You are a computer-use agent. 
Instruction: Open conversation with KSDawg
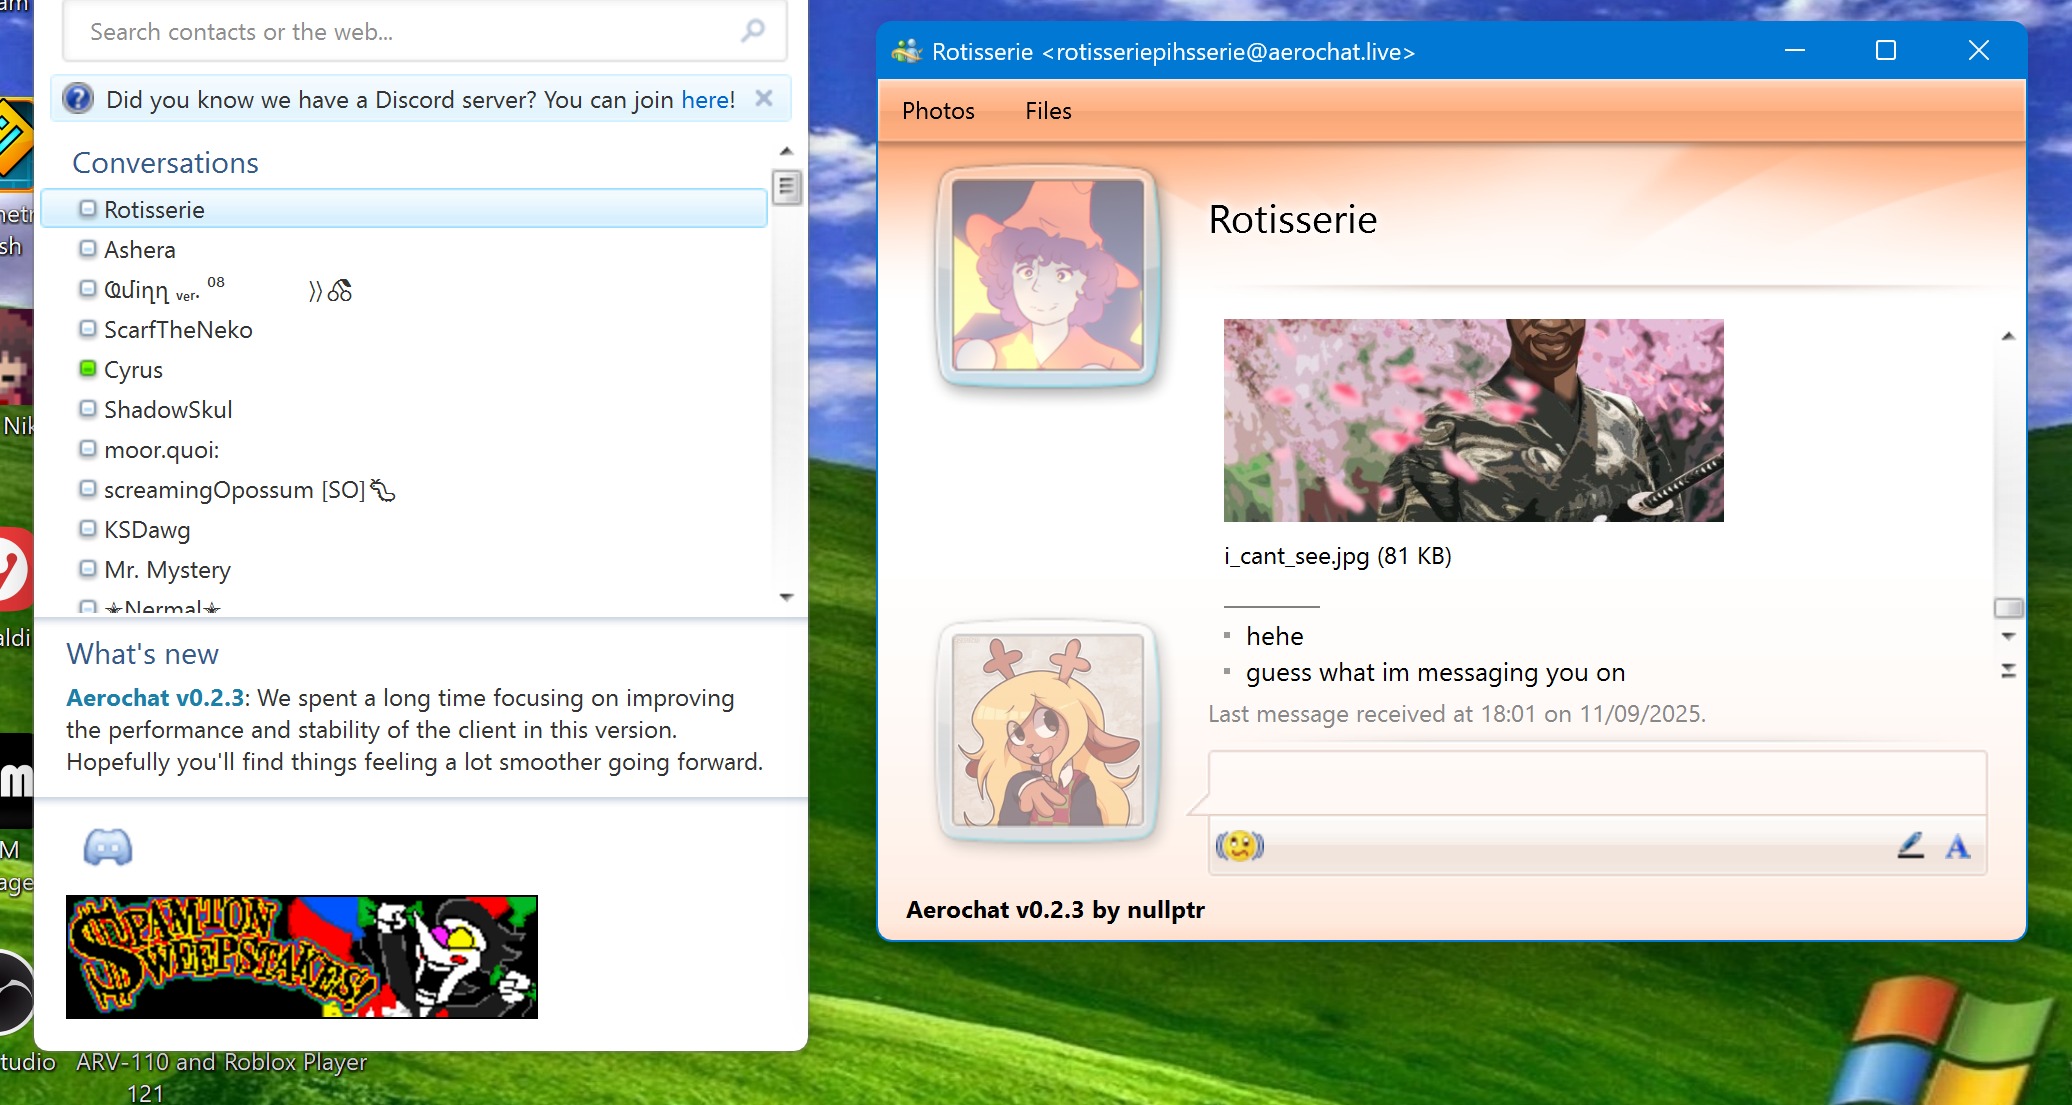tap(404, 529)
